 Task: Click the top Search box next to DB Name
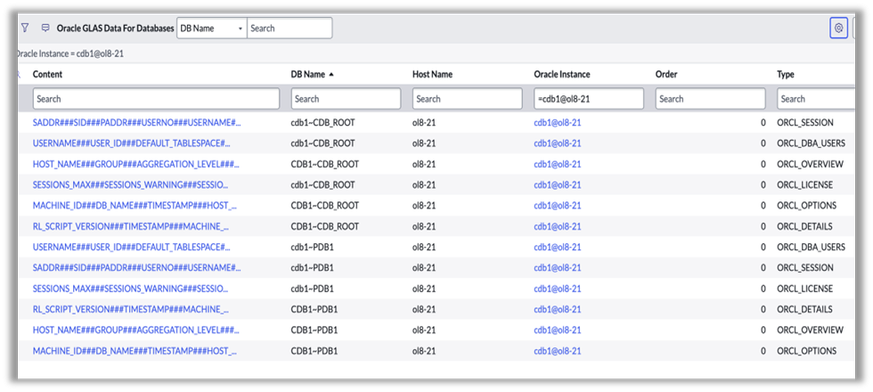tap(290, 28)
